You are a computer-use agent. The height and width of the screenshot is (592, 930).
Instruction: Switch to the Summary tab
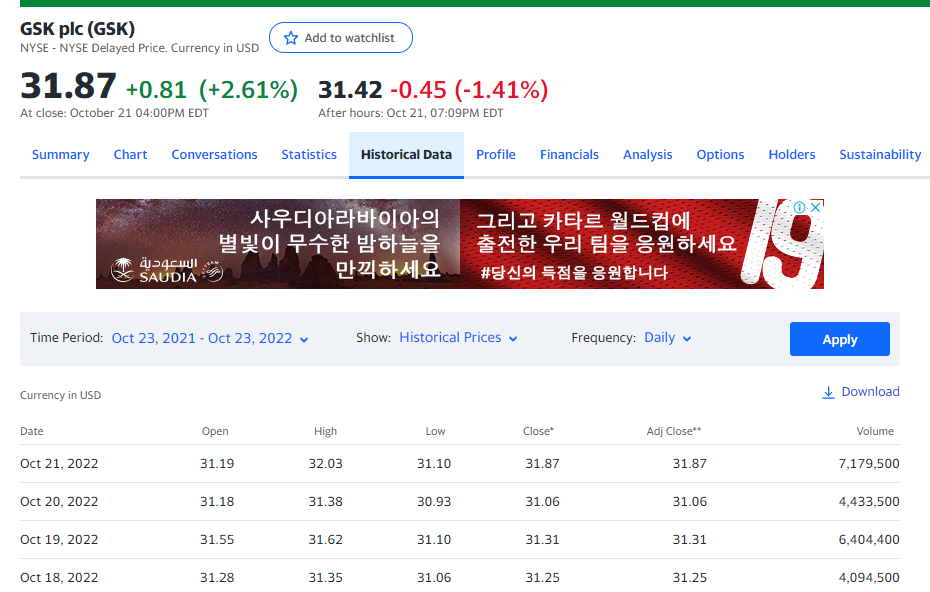coord(60,155)
